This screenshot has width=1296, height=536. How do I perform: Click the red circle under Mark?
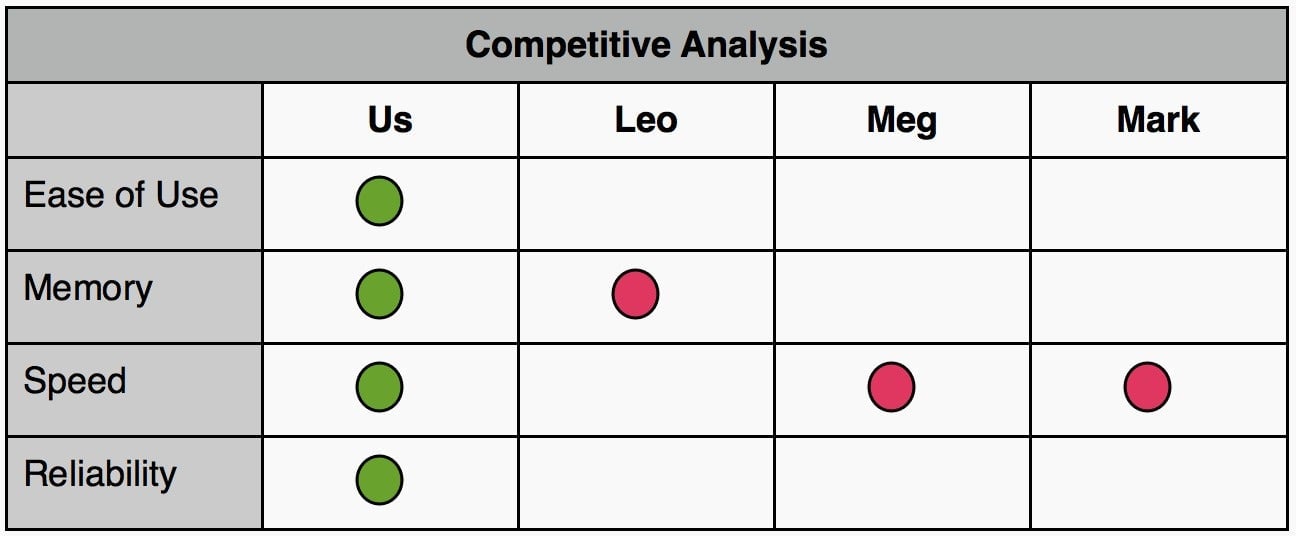tap(1147, 387)
